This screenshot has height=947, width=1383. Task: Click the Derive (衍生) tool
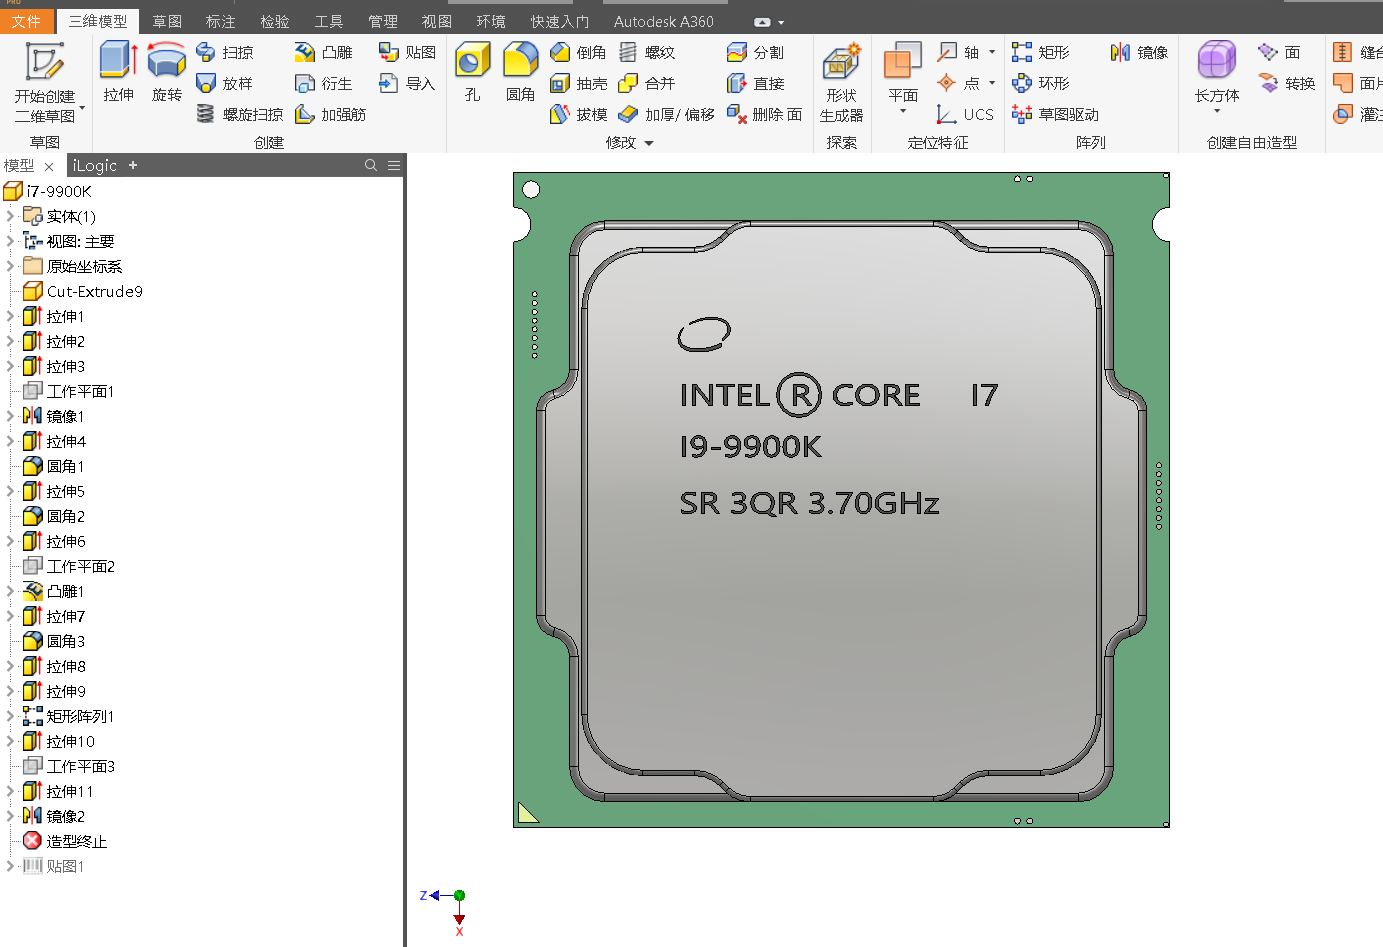tap(324, 83)
